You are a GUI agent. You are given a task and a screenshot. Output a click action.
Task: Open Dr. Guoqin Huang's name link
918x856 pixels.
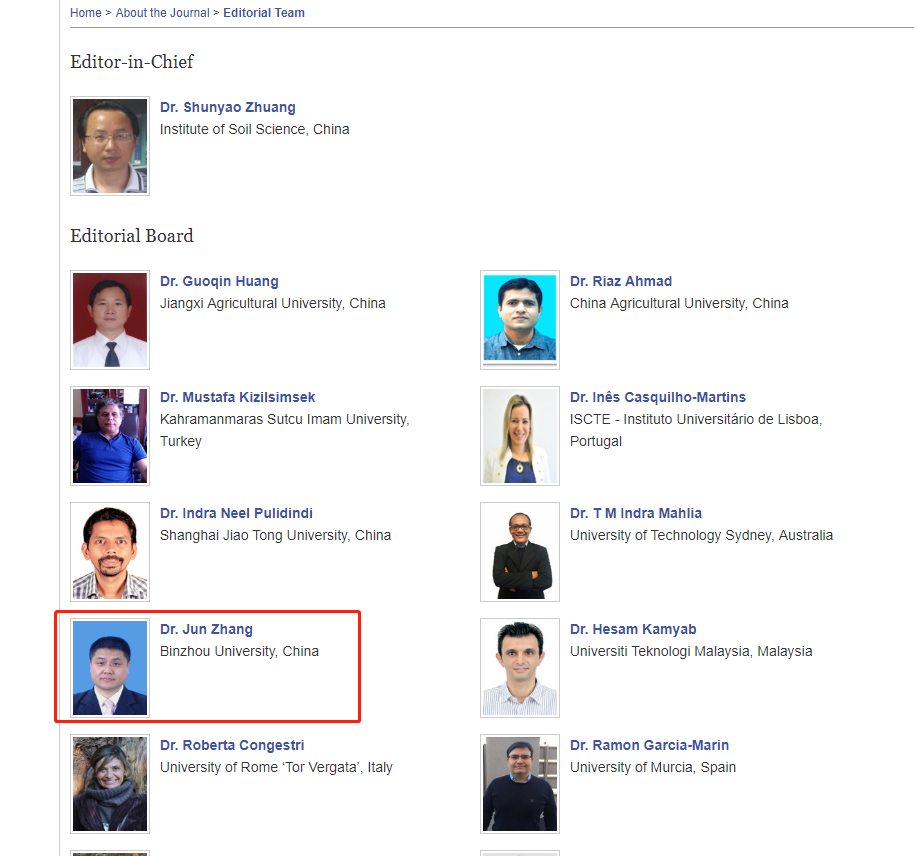tap(219, 281)
